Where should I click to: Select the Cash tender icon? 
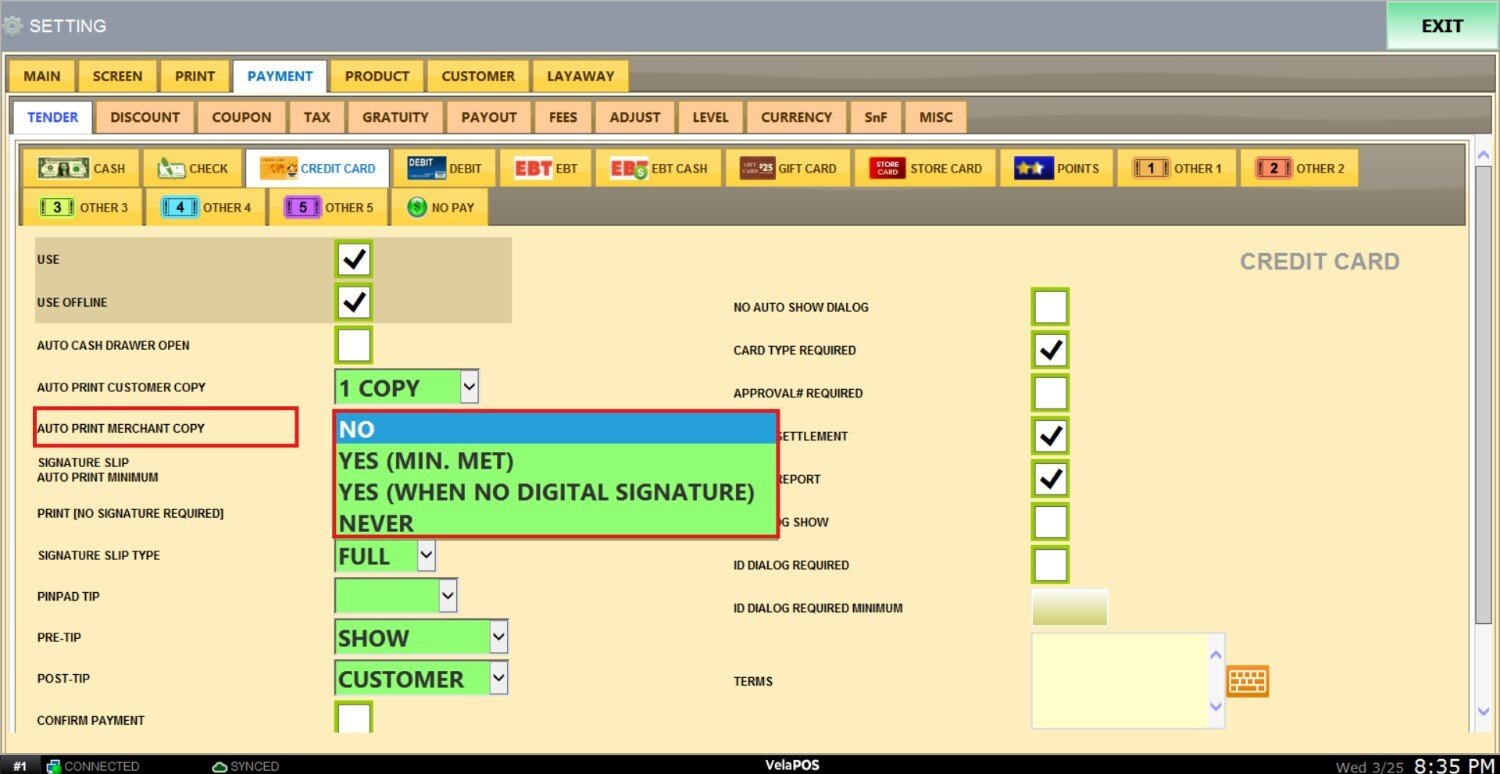click(82, 168)
